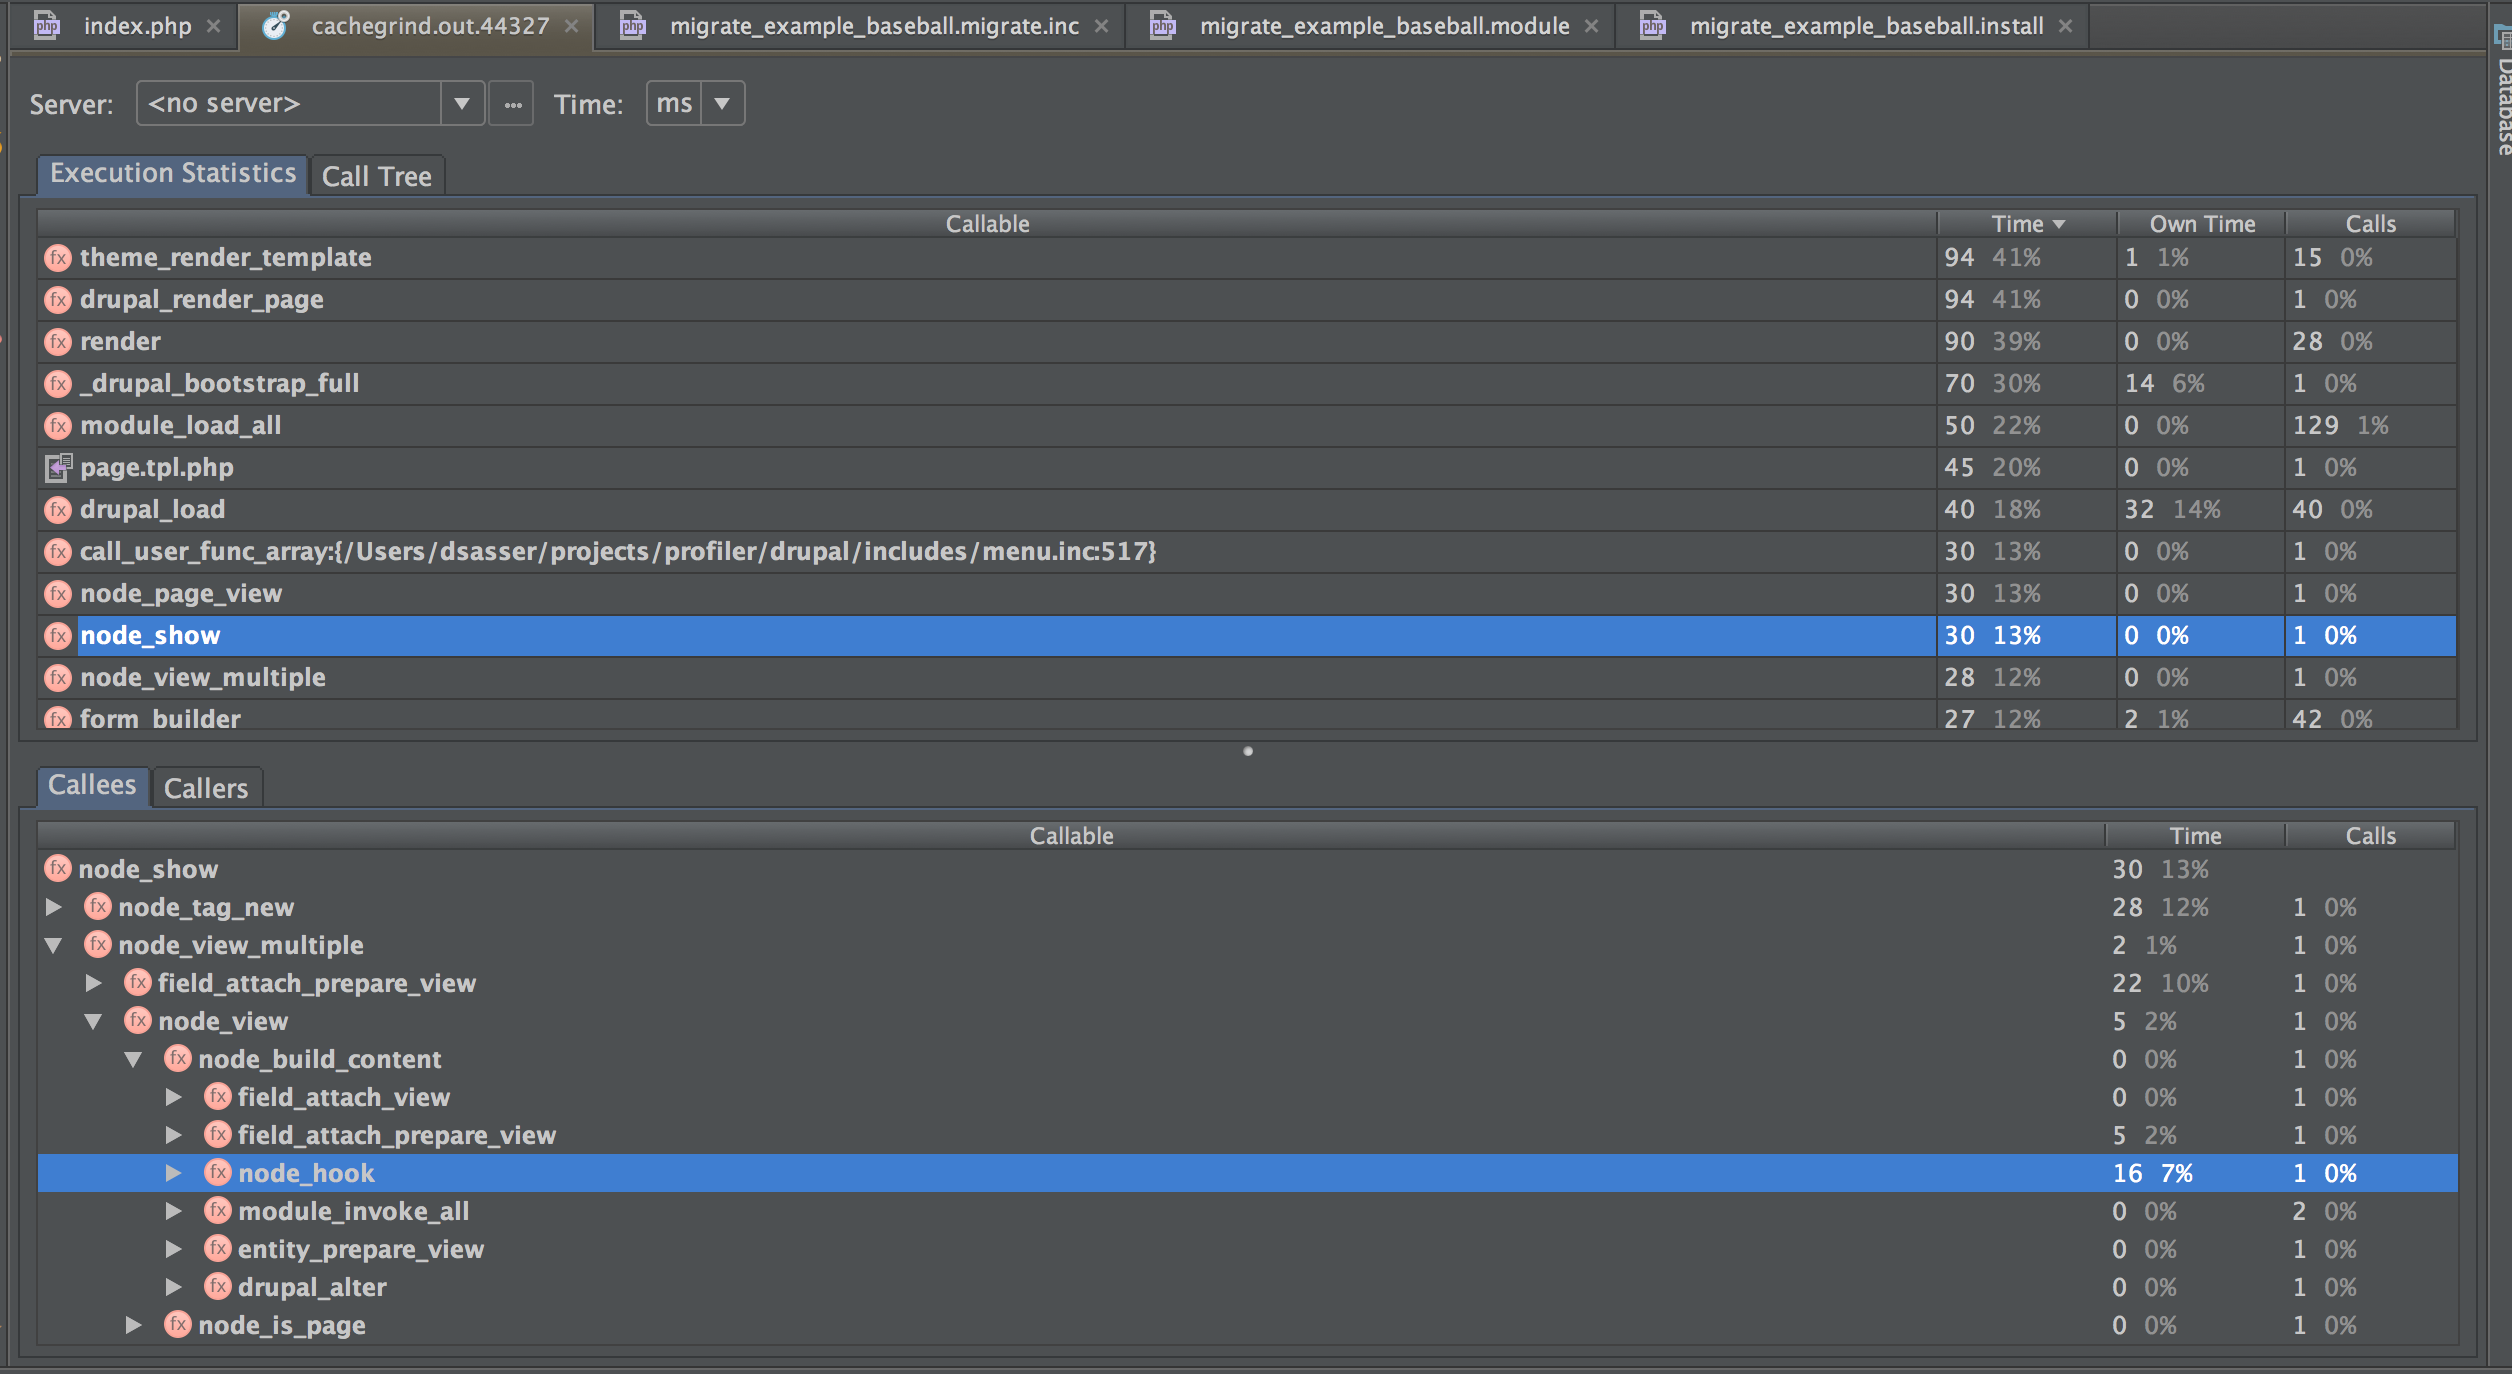Collapse the node_build_content tree node
The height and width of the screenshot is (1374, 2512).
click(134, 1059)
